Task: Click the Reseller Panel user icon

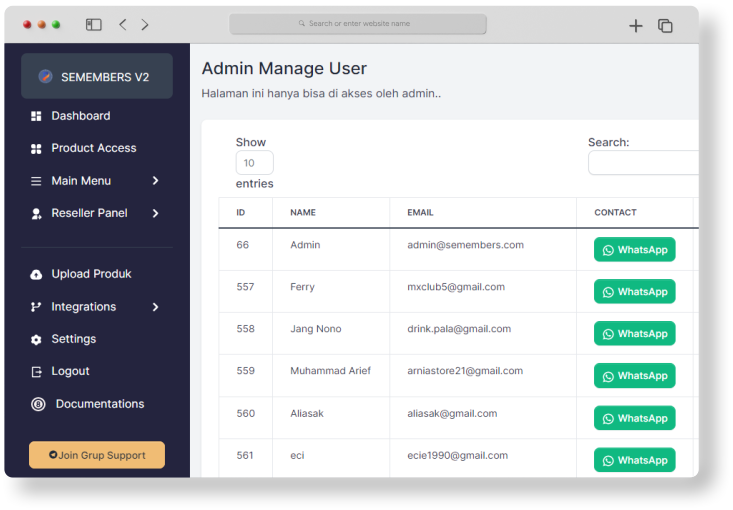Action: pyautogui.click(x=37, y=213)
